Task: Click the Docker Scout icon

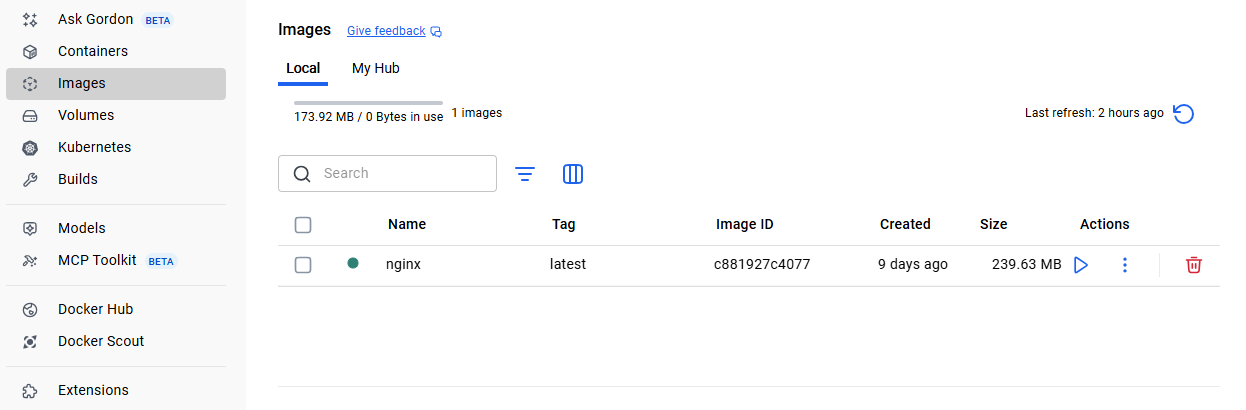Action: point(30,341)
